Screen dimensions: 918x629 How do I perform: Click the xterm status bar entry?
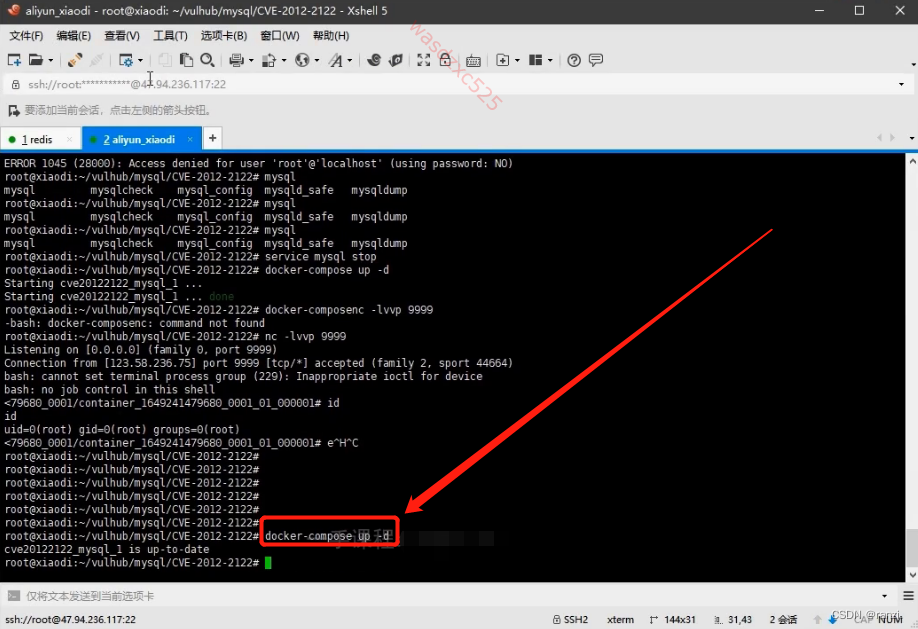[x=621, y=619]
